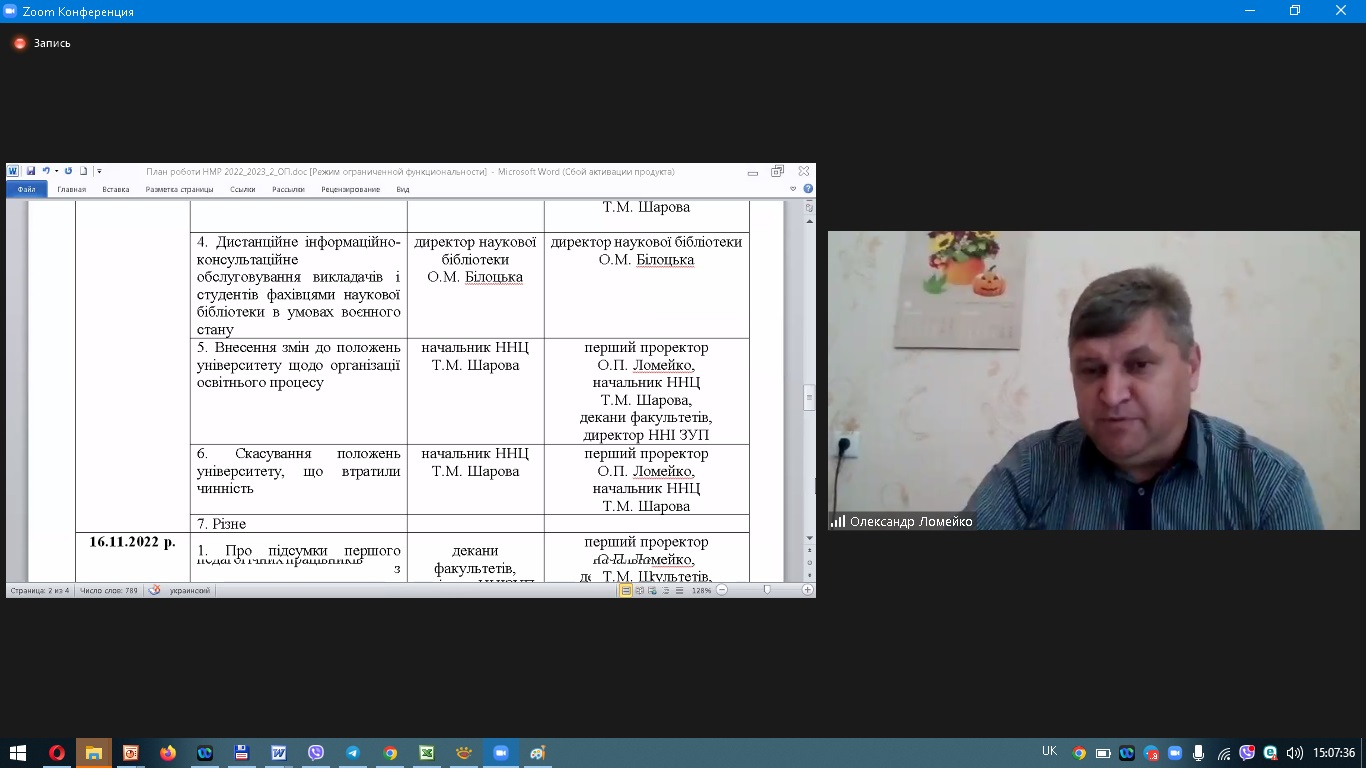Open the Главная ribbon tab
The height and width of the screenshot is (770, 1366).
coord(72,189)
